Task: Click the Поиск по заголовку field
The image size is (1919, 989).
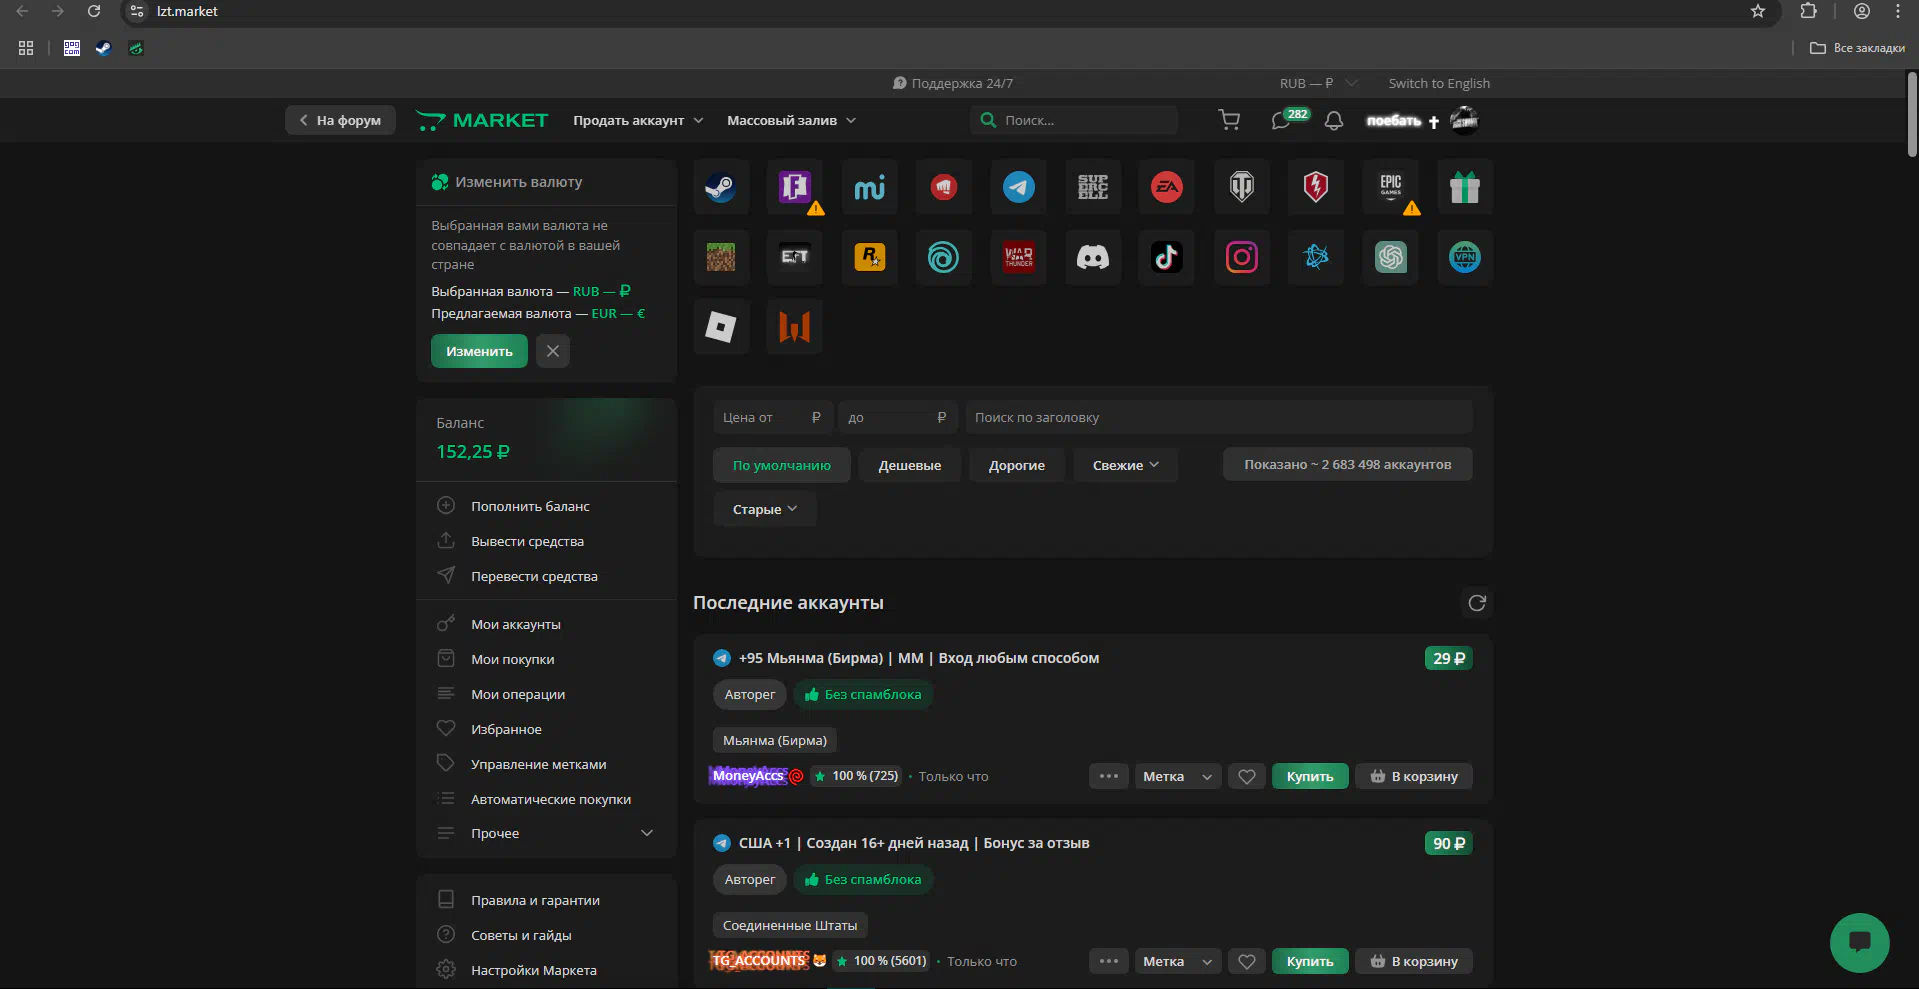Action: (x=1219, y=418)
